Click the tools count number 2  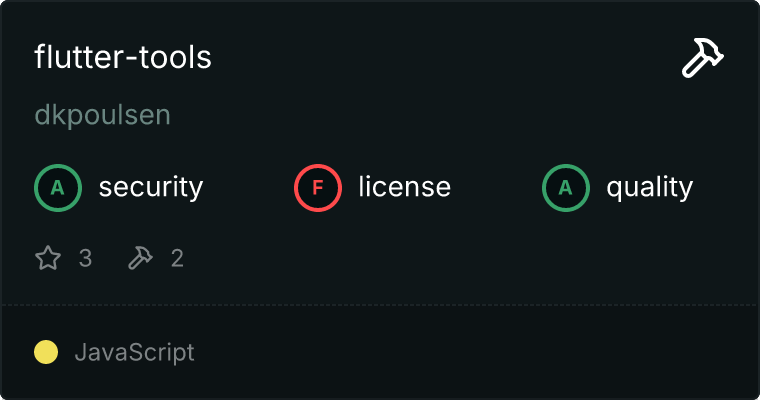coord(177,259)
